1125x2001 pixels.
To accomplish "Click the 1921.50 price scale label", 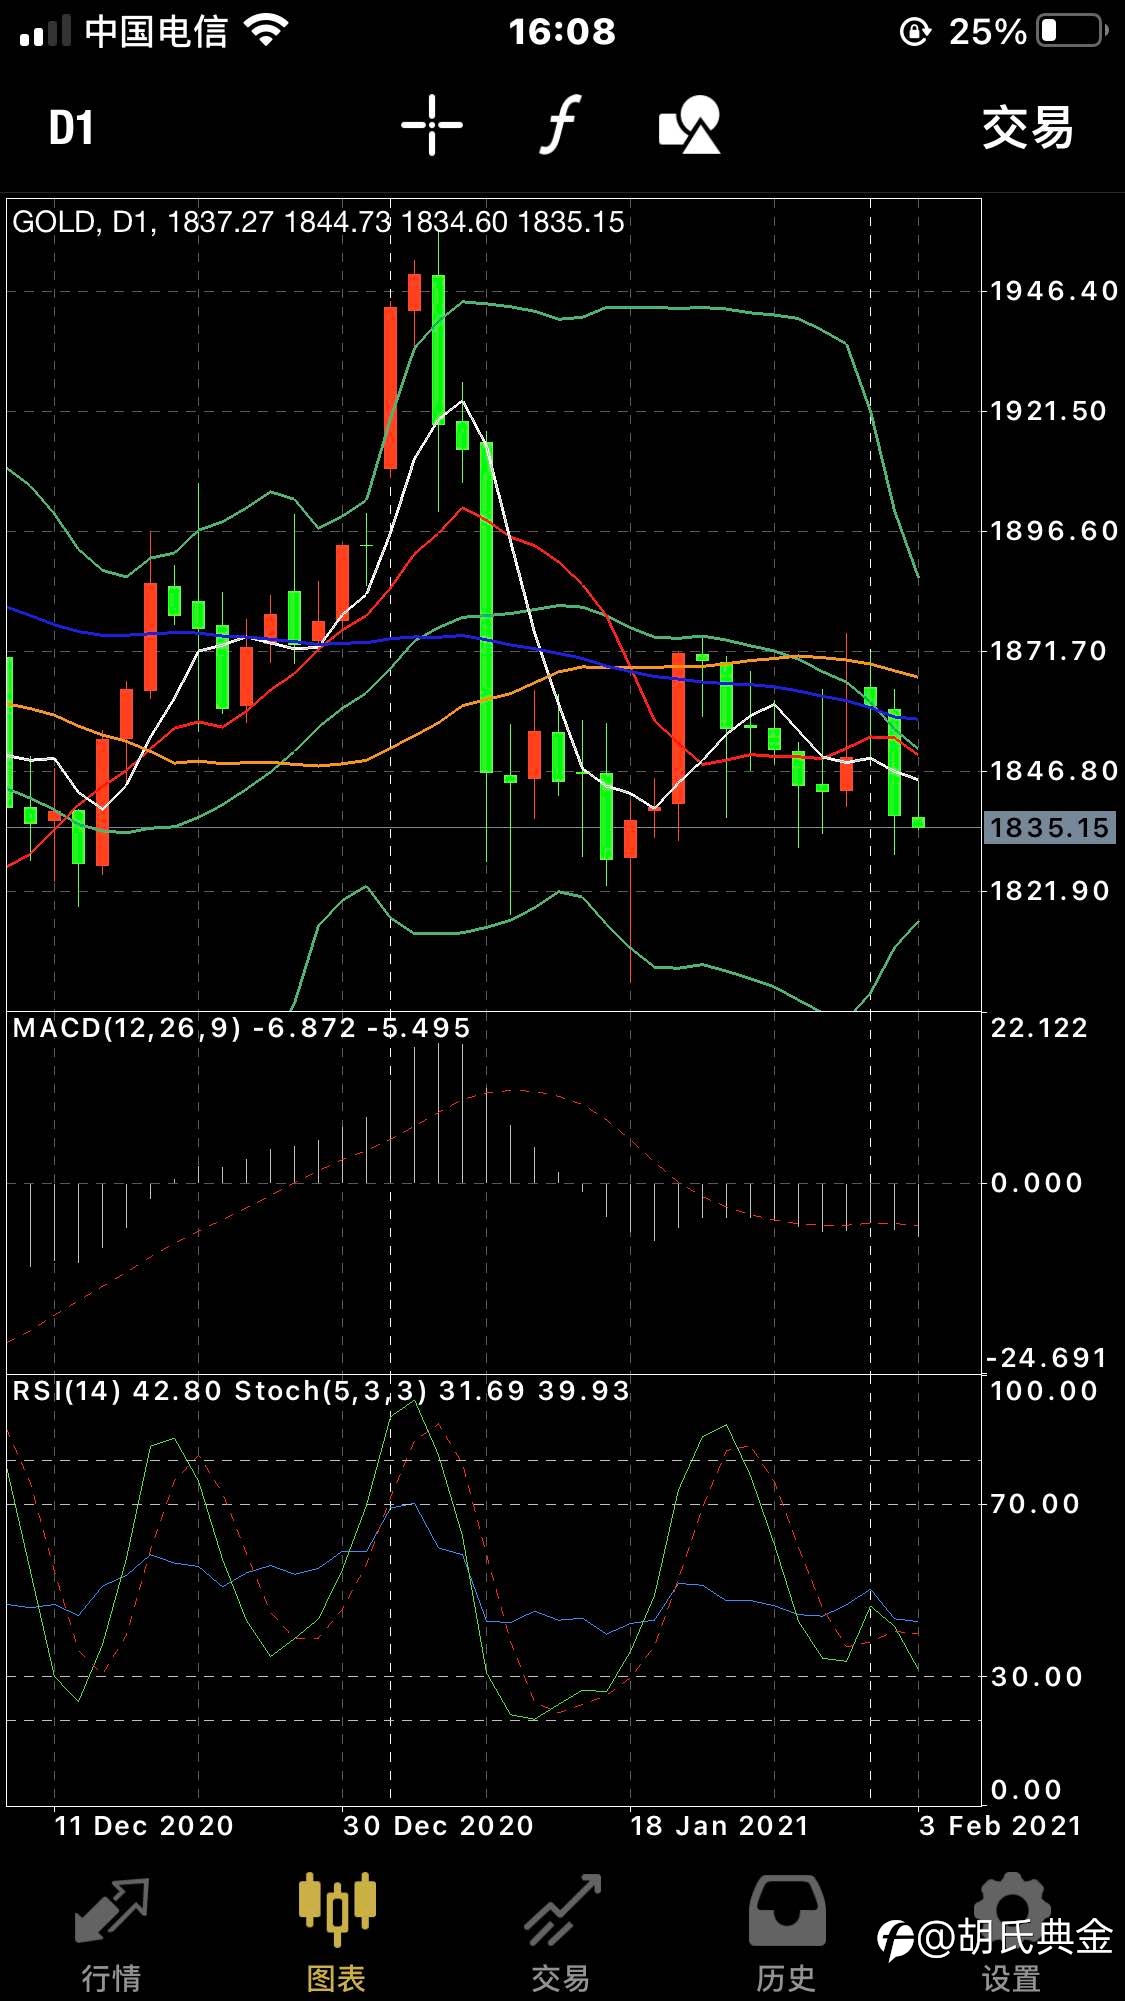I will click(1048, 411).
